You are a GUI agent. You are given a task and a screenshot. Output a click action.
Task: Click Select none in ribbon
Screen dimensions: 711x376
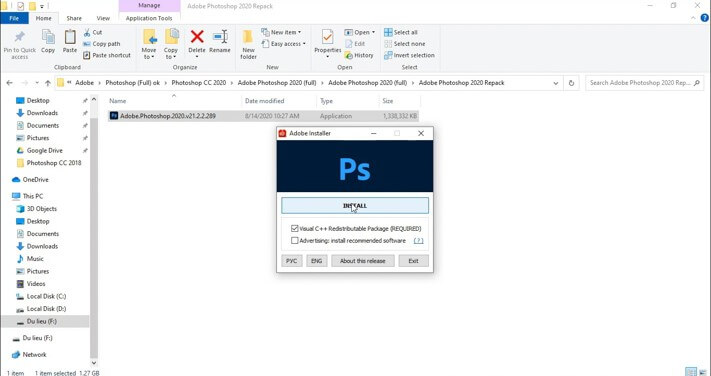click(404, 44)
